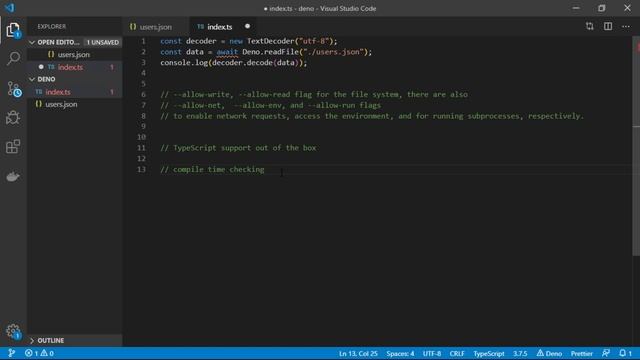The height and width of the screenshot is (360, 640).
Task: Click the await keyword with error underline
Action: pos(227,52)
